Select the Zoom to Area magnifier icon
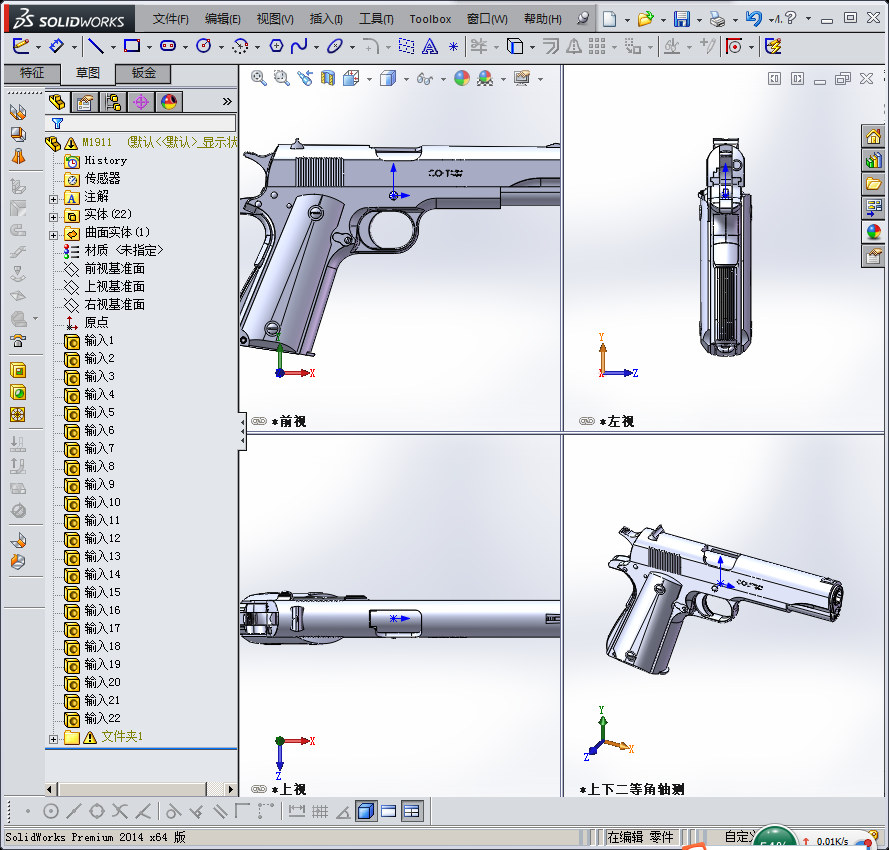The height and width of the screenshot is (850, 889). [x=280, y=77]
